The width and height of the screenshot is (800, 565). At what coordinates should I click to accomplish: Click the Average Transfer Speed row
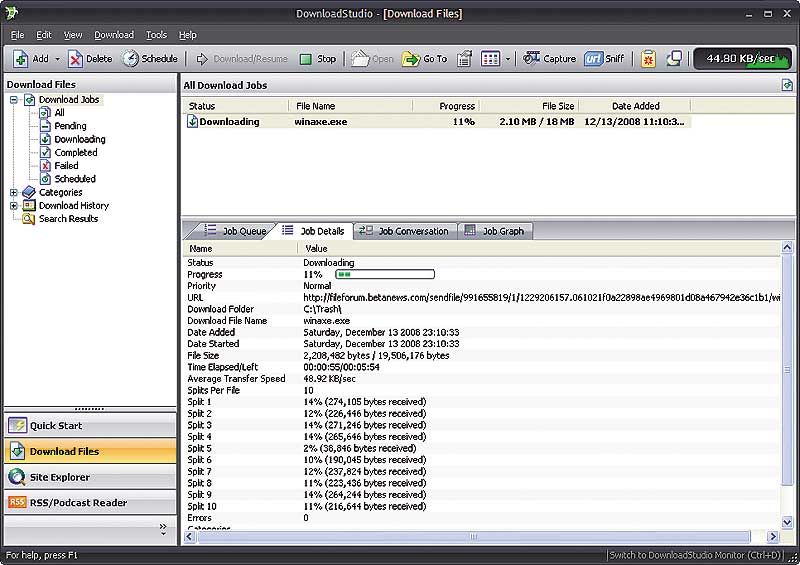(482, 379)
